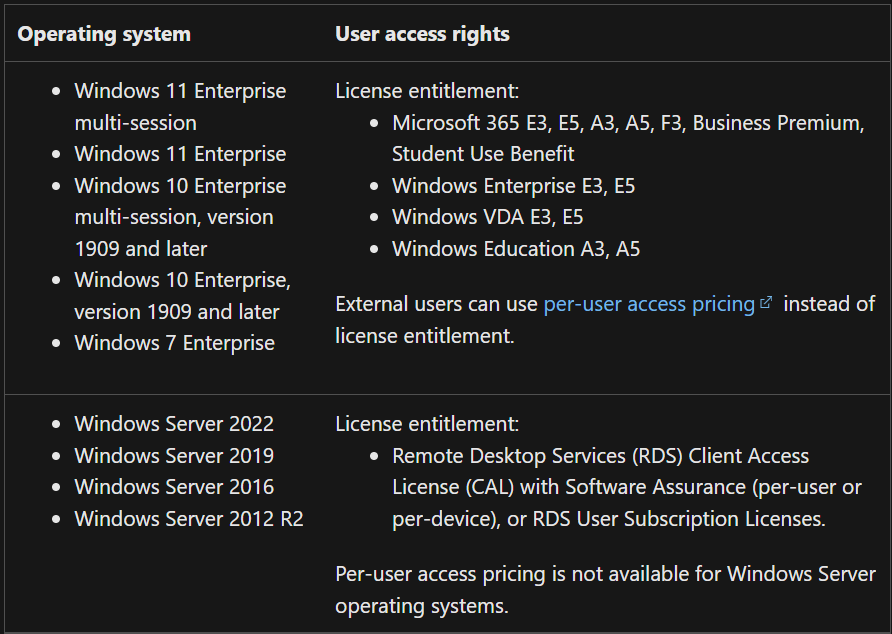Click the Windows Education A3, A5 entry

click(x=516, y=249)
